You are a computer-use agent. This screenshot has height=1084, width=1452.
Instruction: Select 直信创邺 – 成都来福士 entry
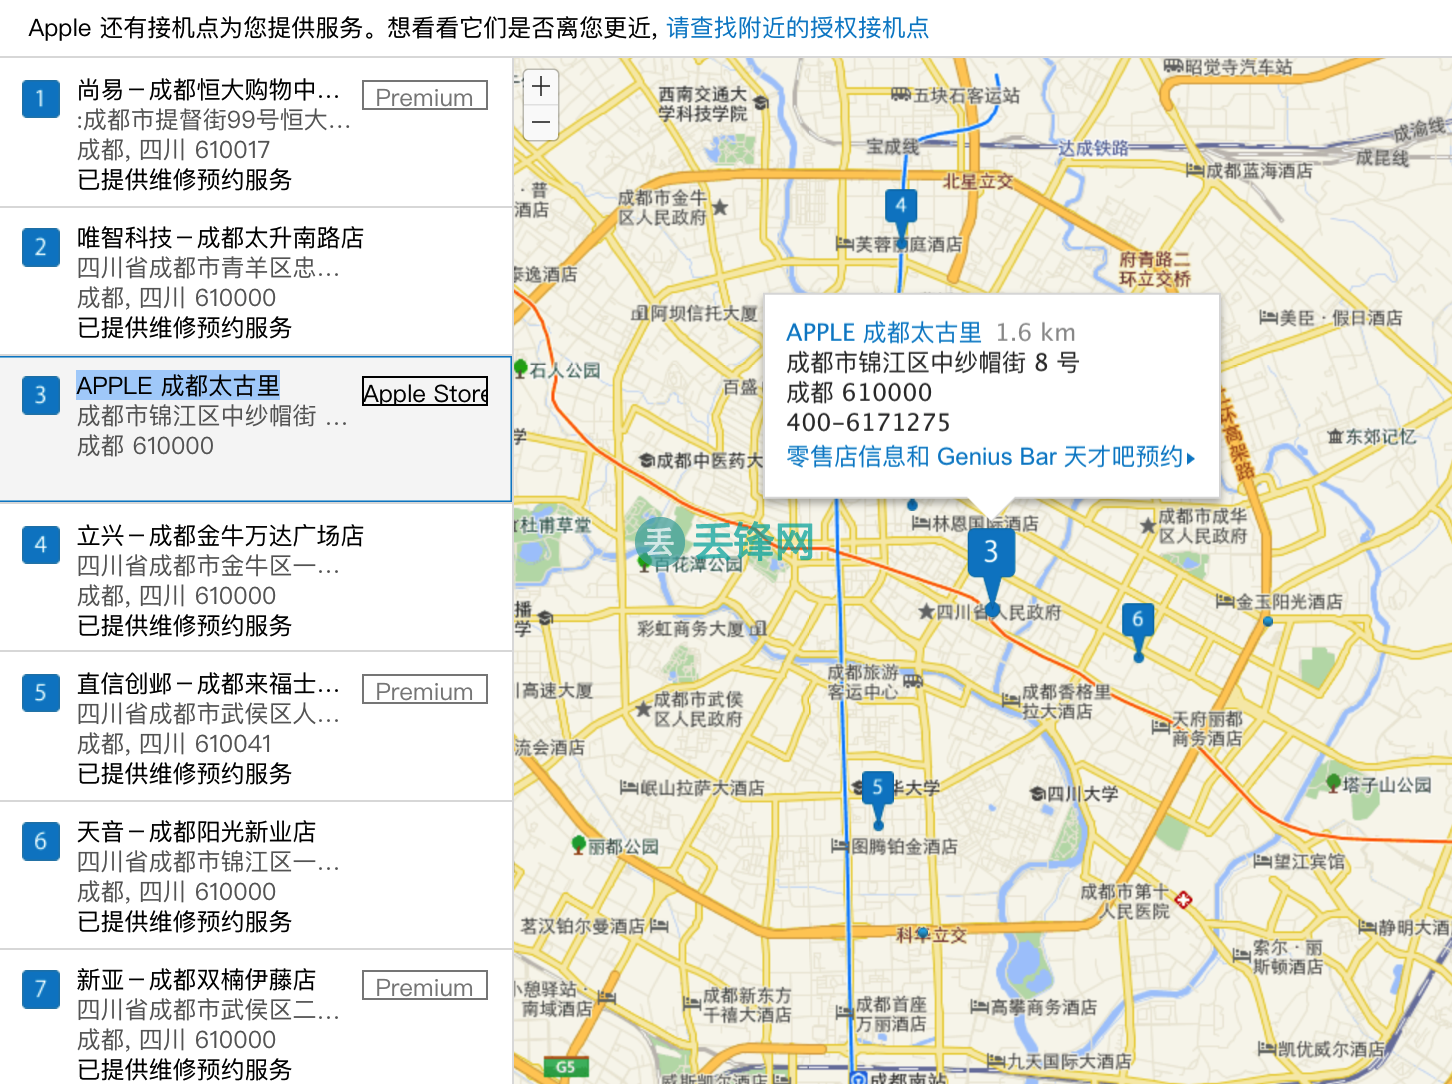point(256,727)
